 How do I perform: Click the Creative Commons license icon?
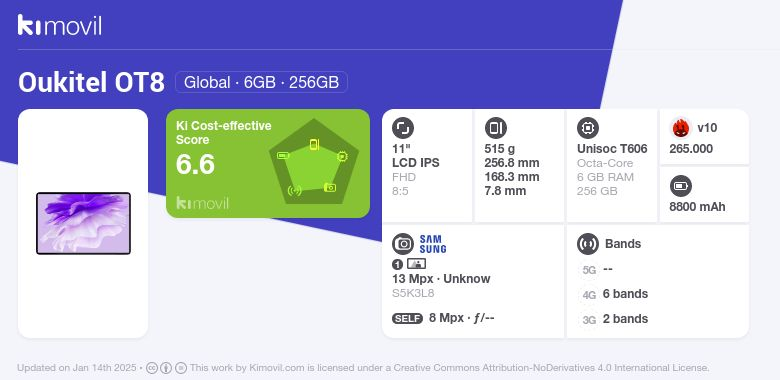pos(152,368)
